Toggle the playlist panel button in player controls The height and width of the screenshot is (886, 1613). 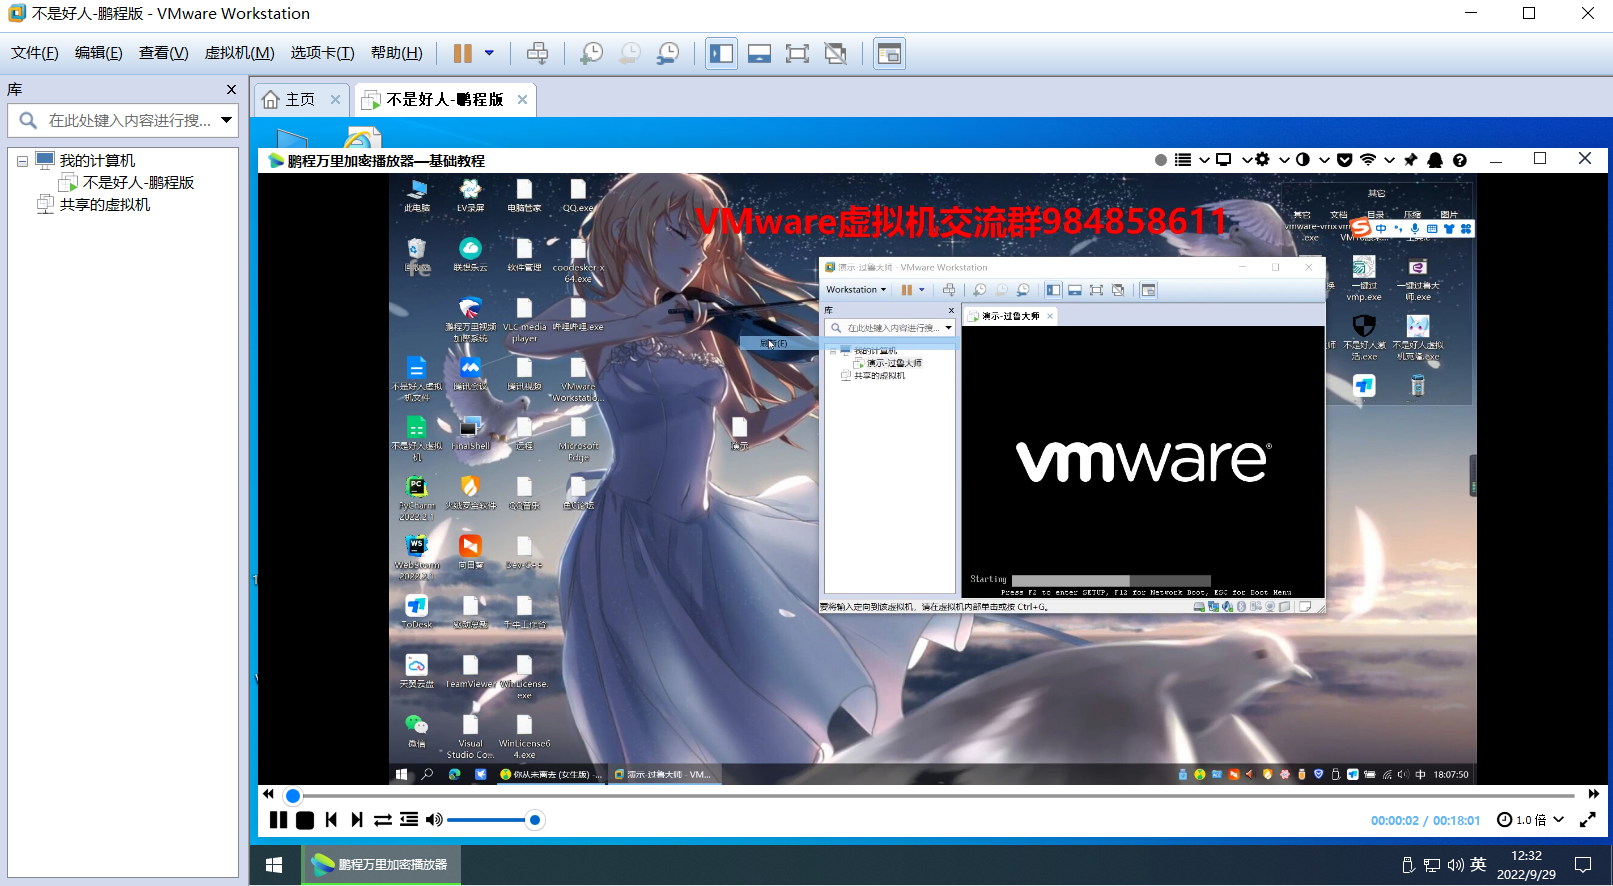409,820
